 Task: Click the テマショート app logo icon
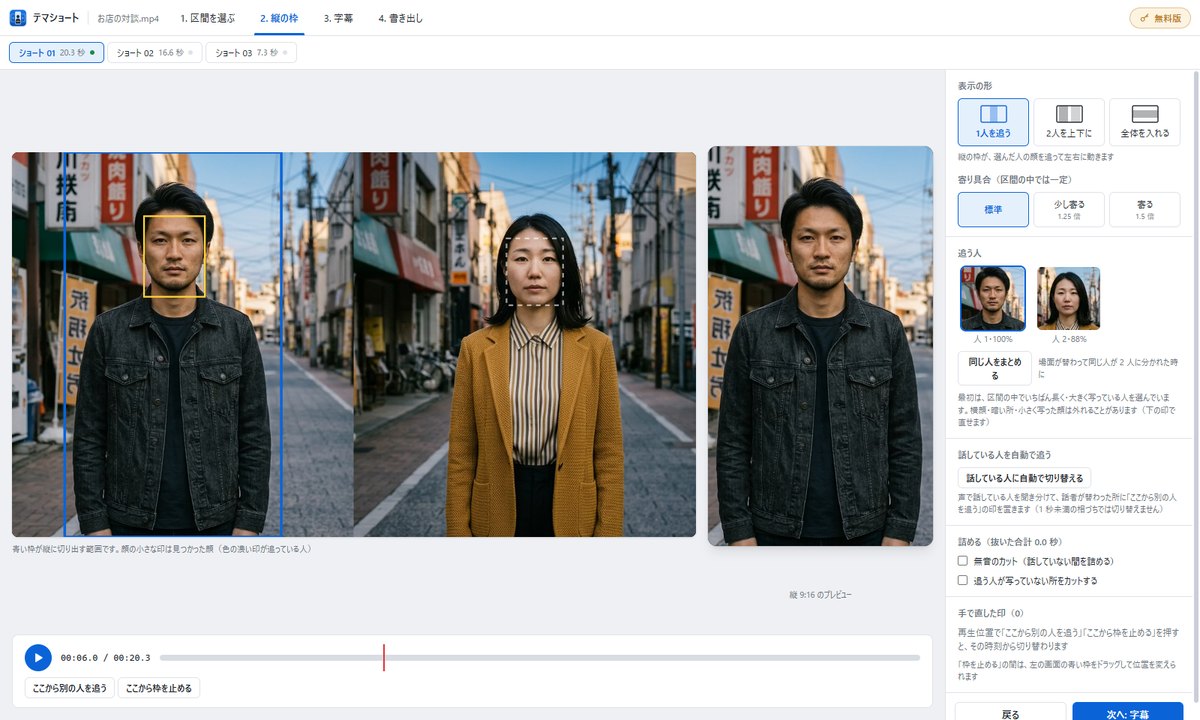pyautogui.click(x=18, y=18)
